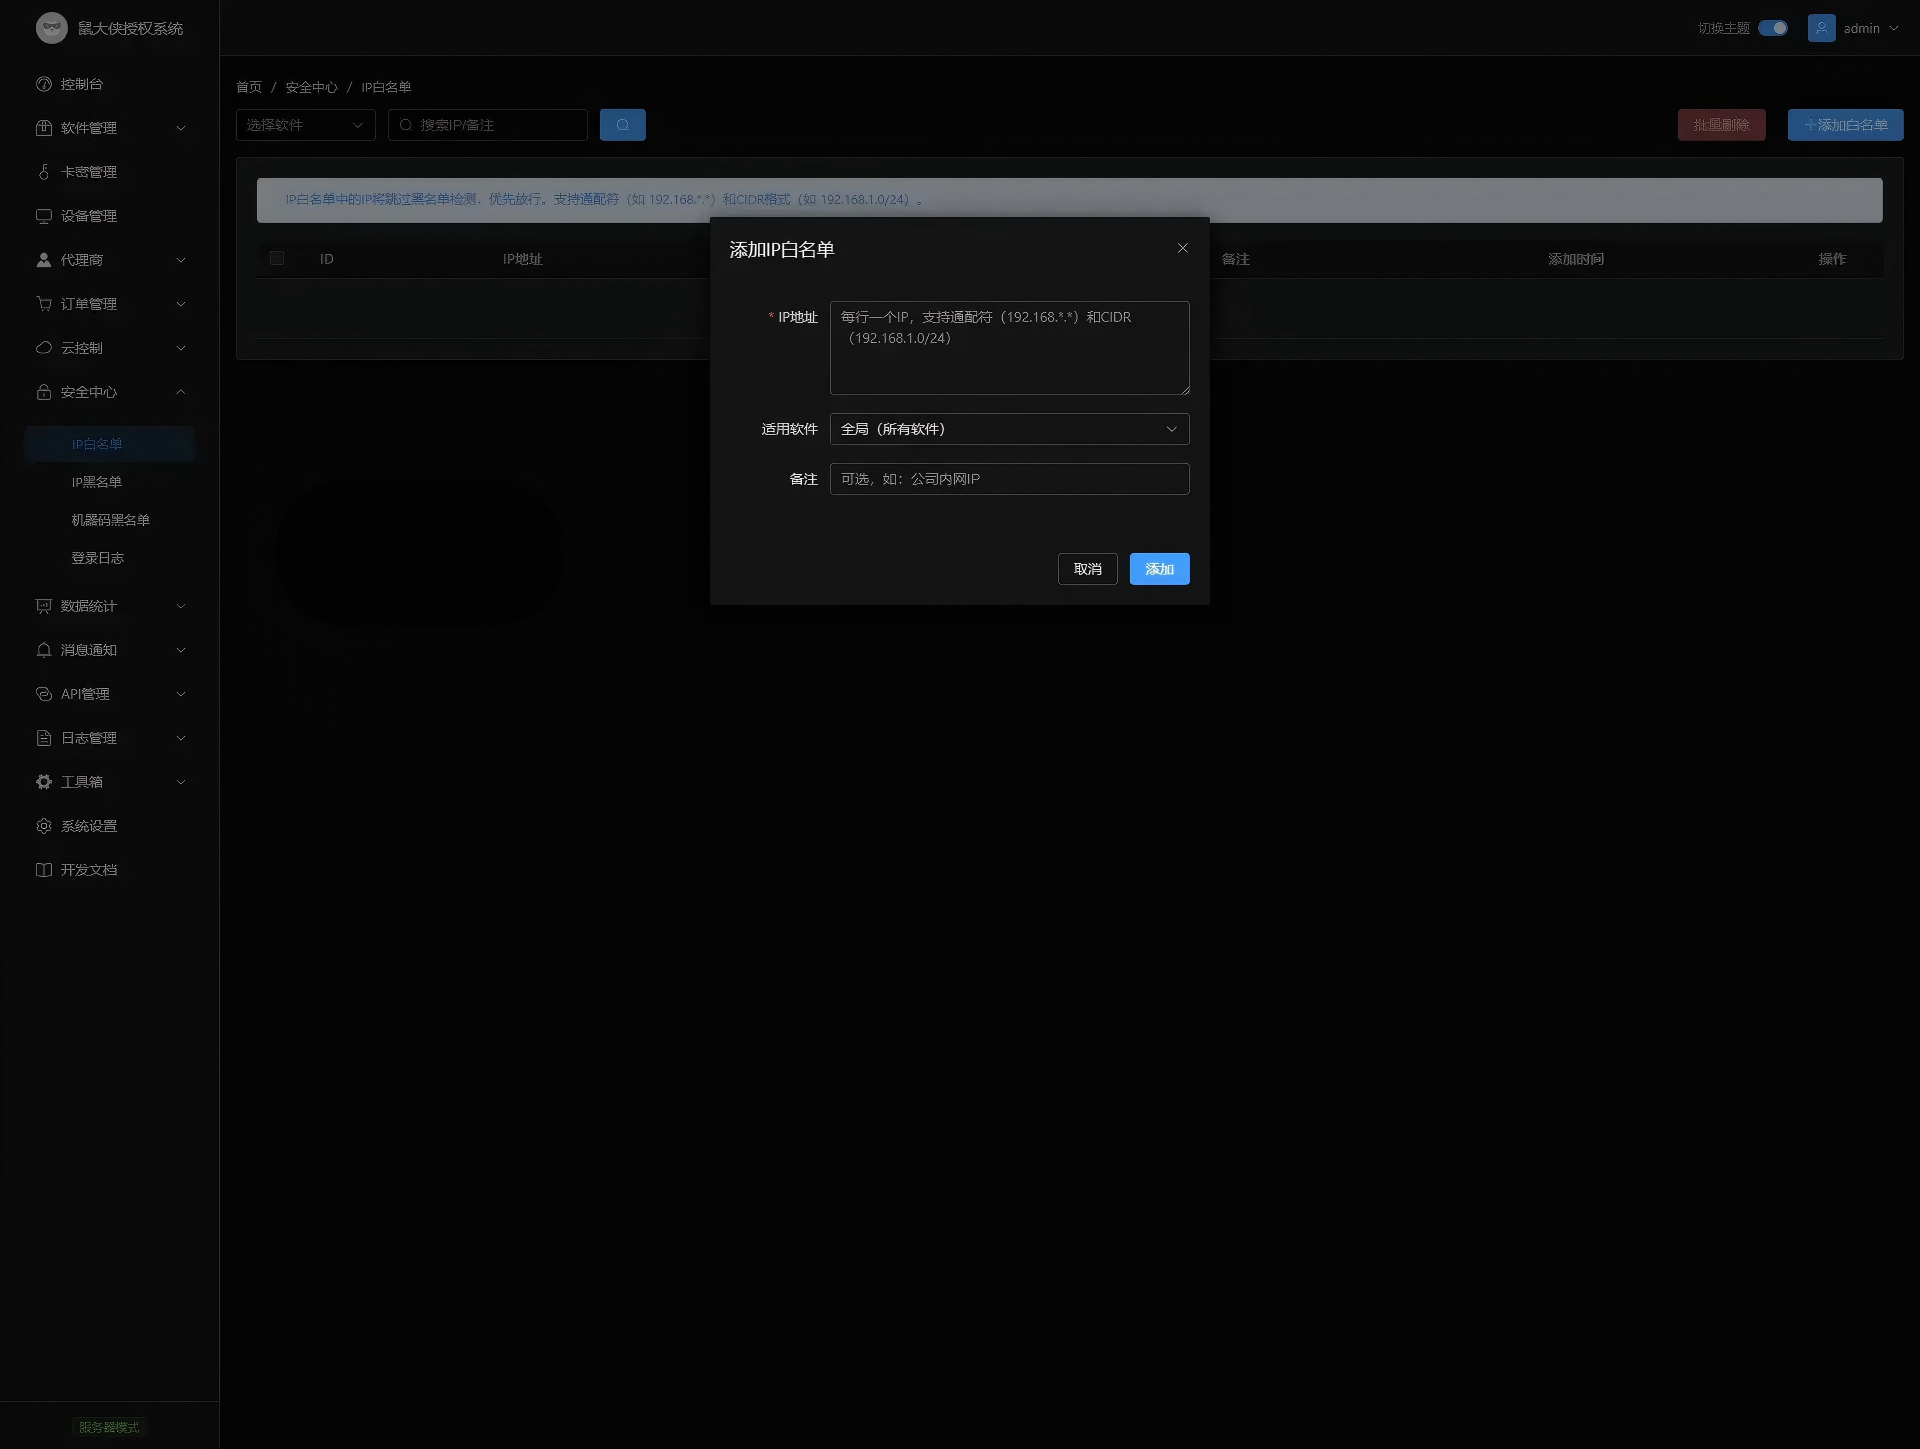Open the 选择软件 filter dropdown
Screen dimensions: 1920x1449
(x=305, y=125)
